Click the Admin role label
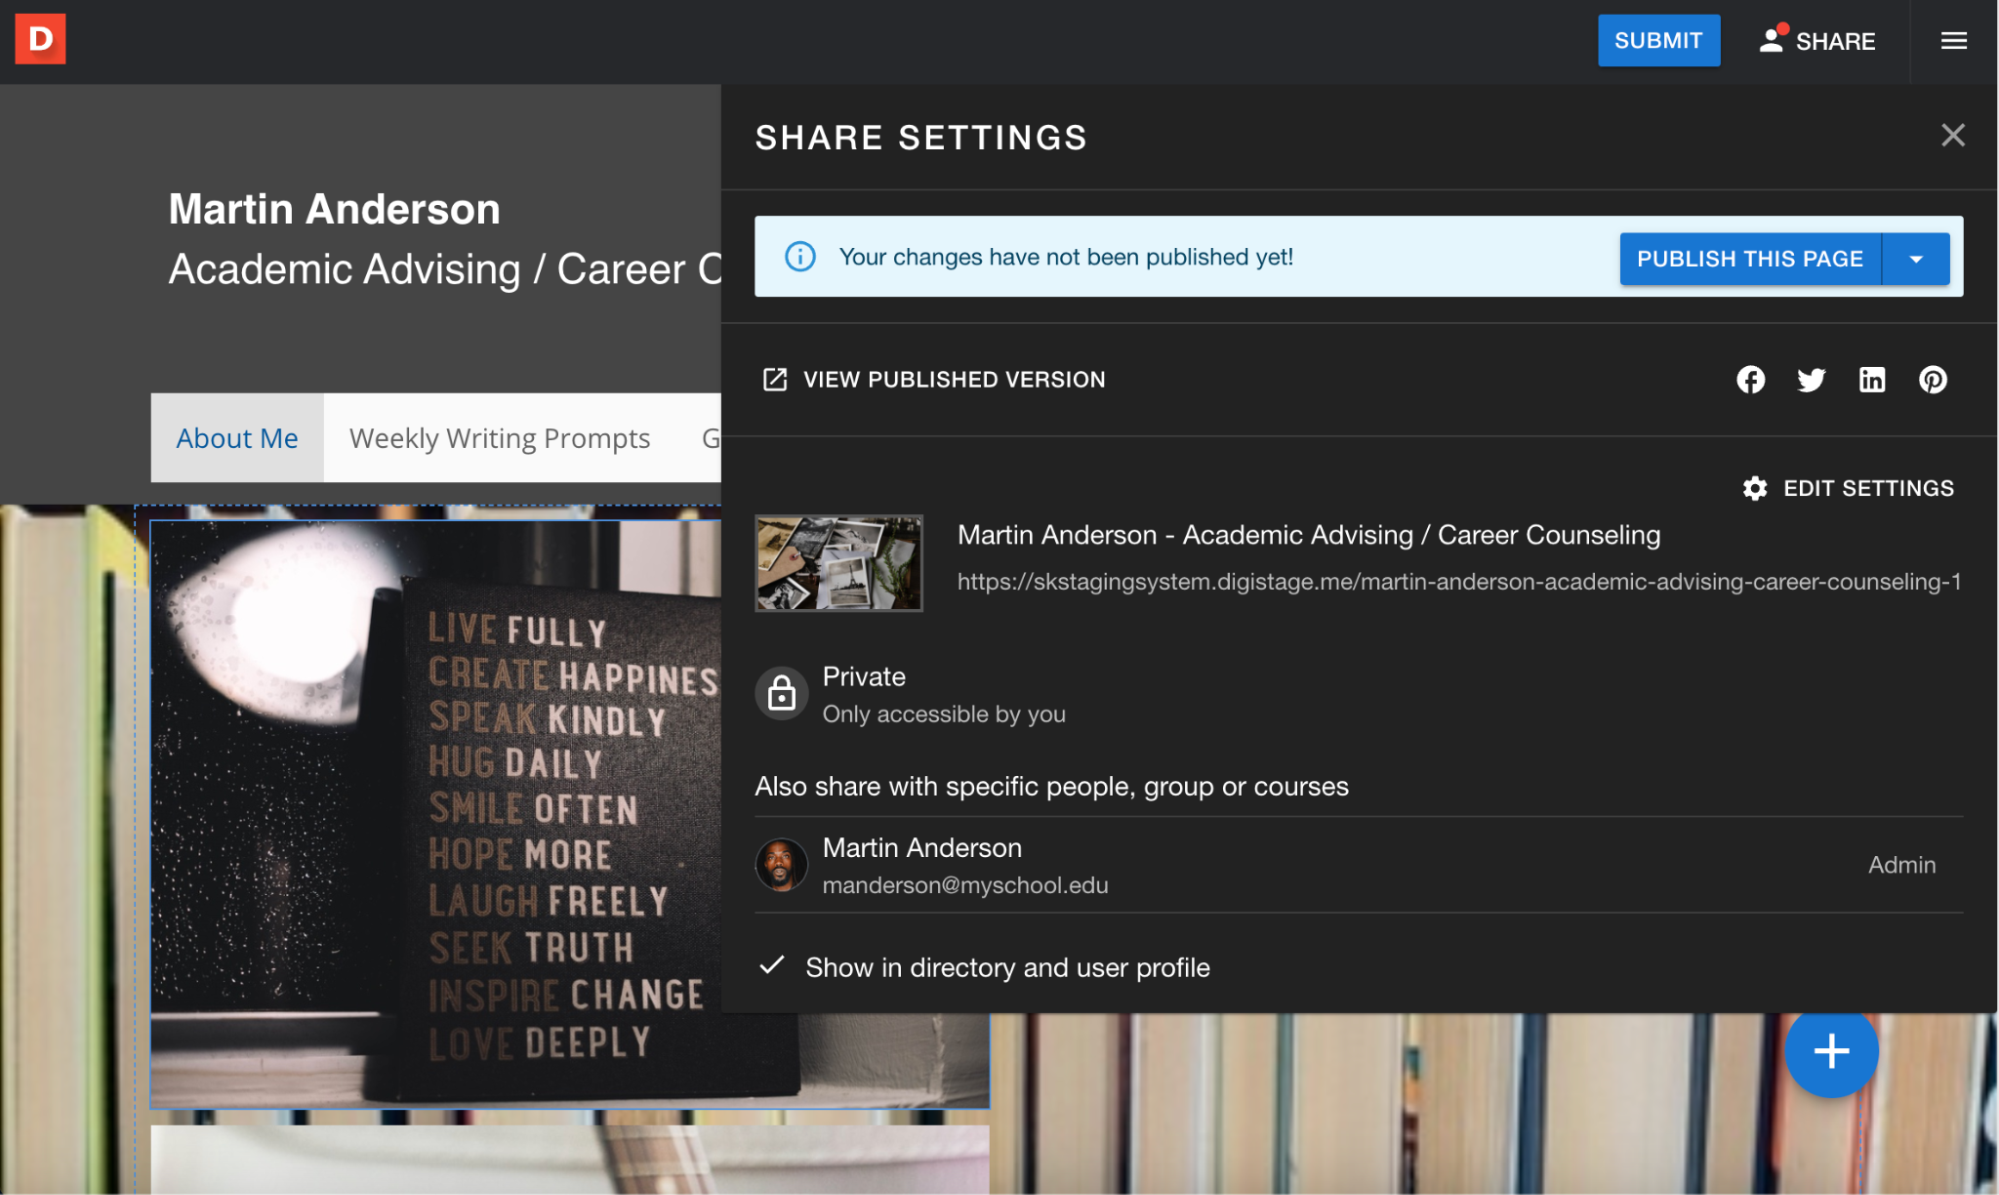 click(x=1901, y=865)
